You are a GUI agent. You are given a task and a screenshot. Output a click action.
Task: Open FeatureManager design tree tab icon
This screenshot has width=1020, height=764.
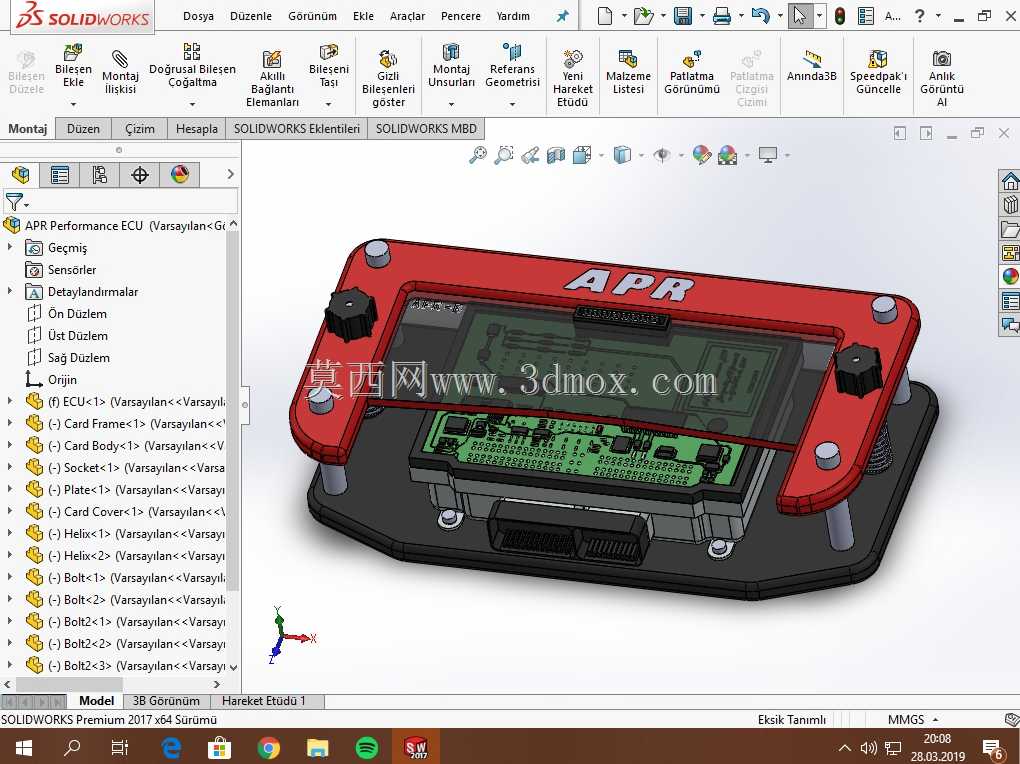pyautogui.click(x=20, y=174)
